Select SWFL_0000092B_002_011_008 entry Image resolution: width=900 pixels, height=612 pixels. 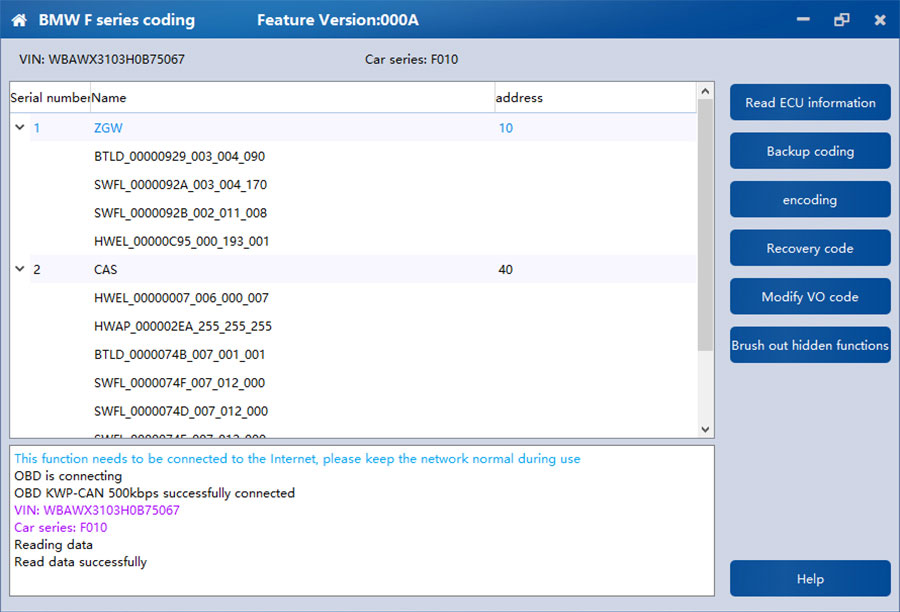coord(180,213)
